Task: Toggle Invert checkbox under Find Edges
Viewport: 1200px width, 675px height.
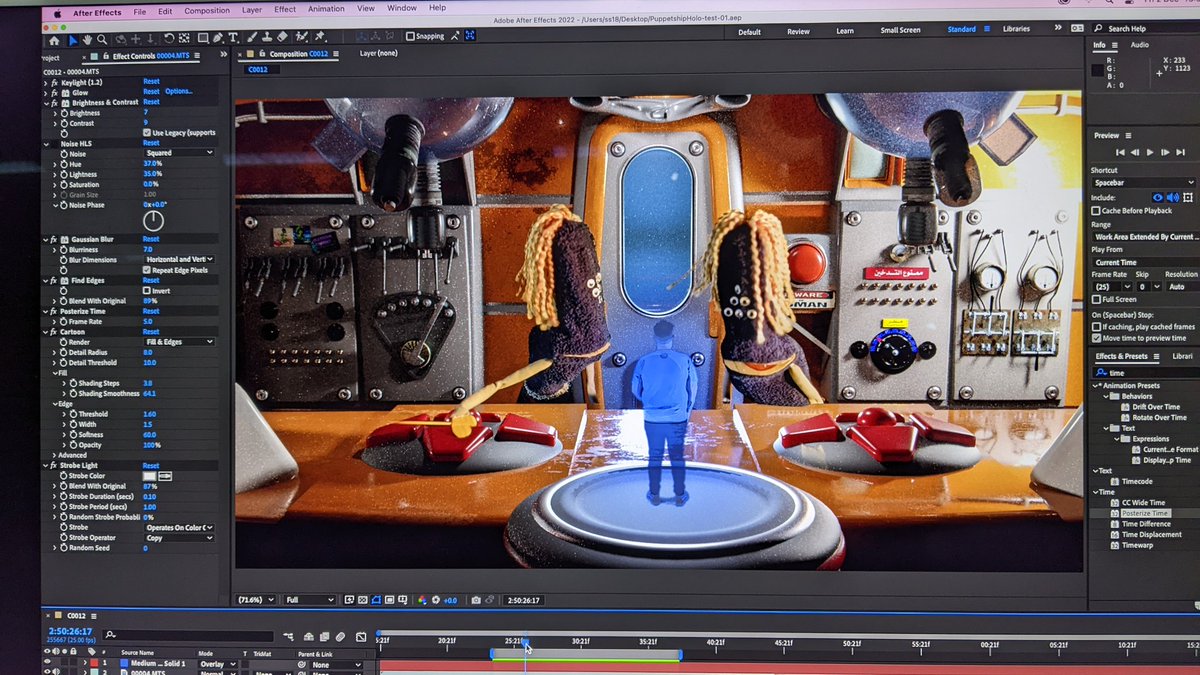Action: (x=148, y=291)
